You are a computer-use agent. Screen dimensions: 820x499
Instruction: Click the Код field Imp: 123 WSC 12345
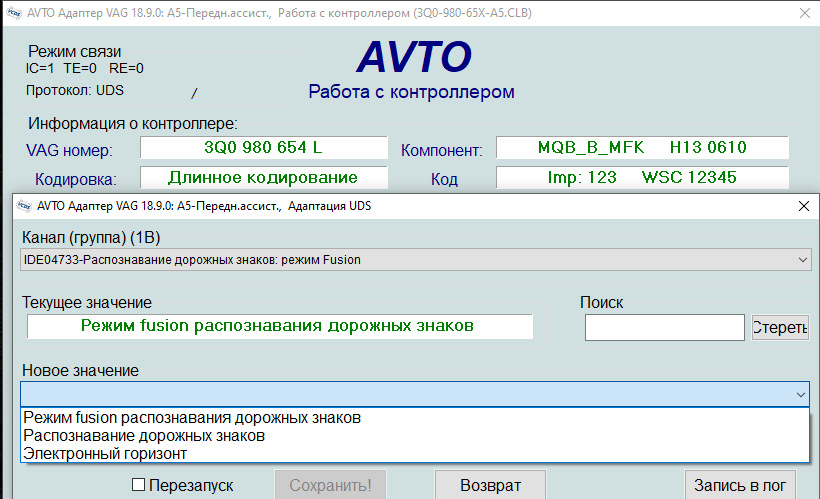click(x=642, y=177)
